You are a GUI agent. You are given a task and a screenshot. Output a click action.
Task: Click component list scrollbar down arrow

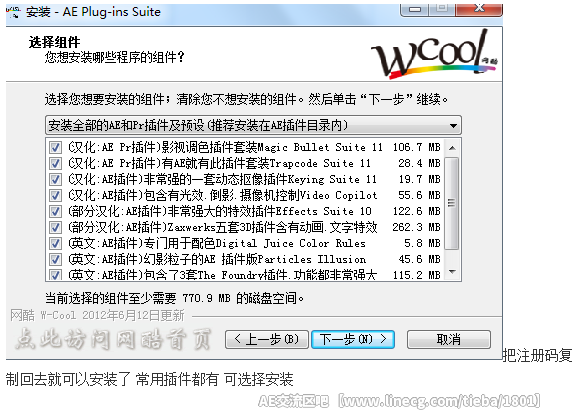(x=452, y=272)
